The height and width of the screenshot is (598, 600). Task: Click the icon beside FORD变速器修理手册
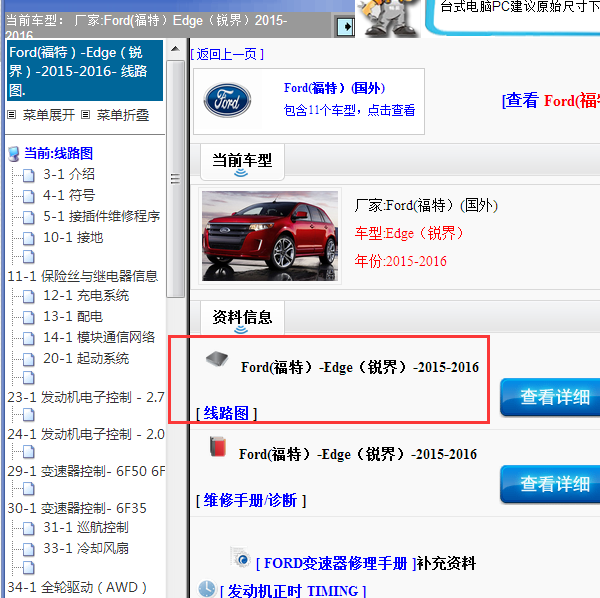240,557
